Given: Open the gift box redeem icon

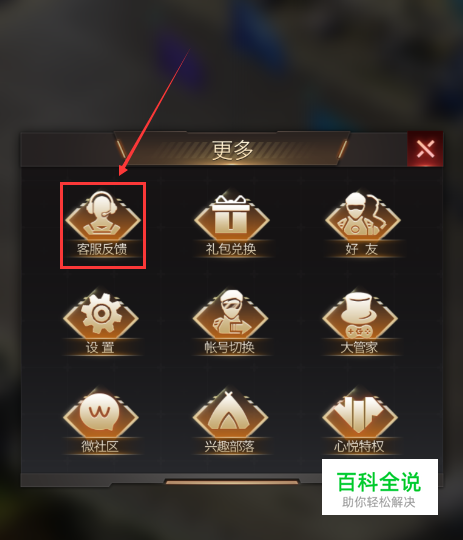Looking at the screenshot, I should pos(231,216).
